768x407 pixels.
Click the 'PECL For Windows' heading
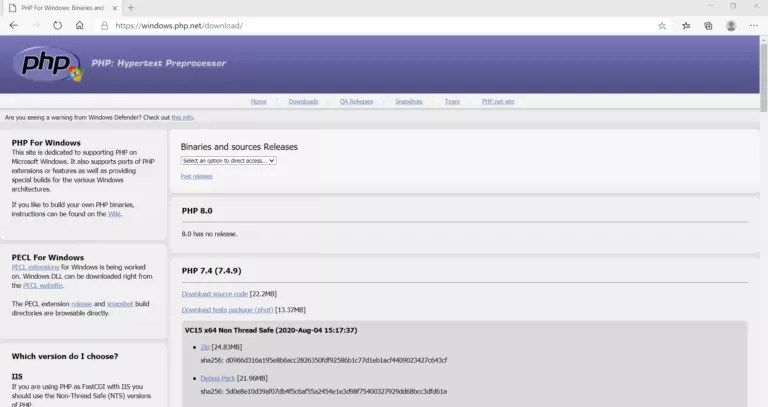(48, 258)
